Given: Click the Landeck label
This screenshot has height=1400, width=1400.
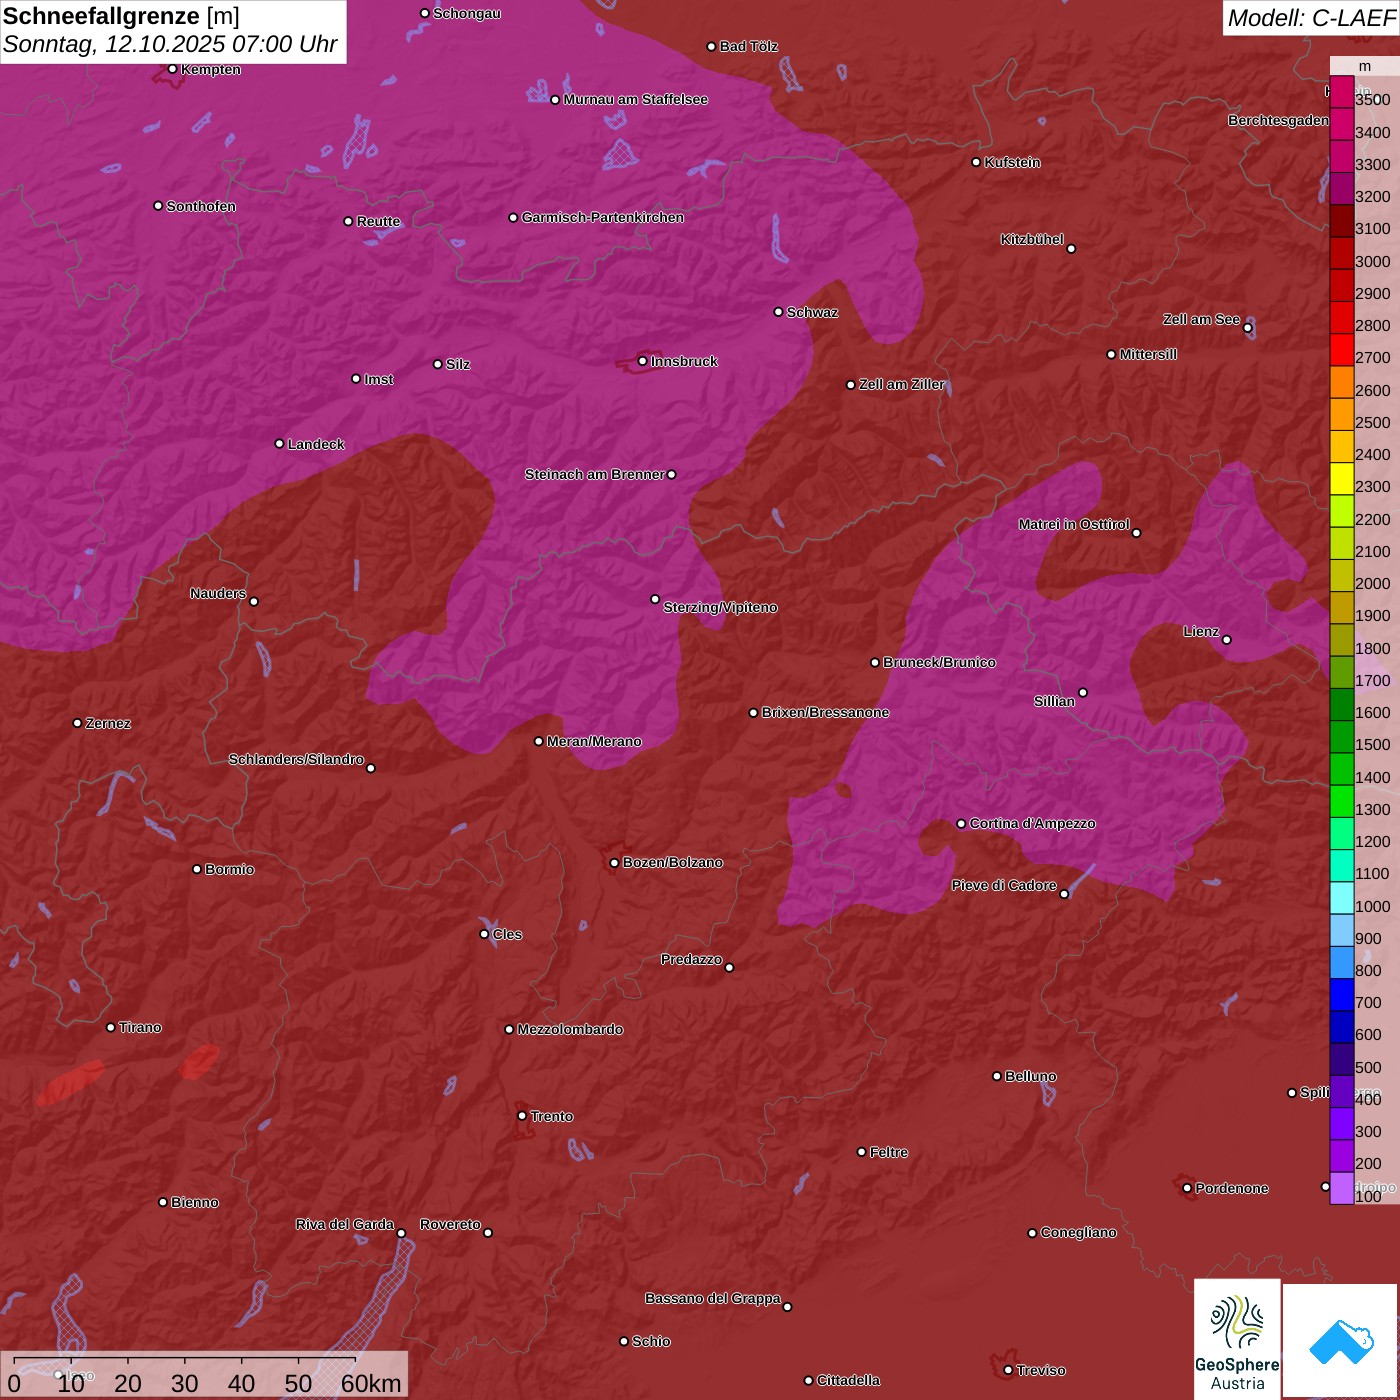Looking at the screenshot, I should coord(316,445).
